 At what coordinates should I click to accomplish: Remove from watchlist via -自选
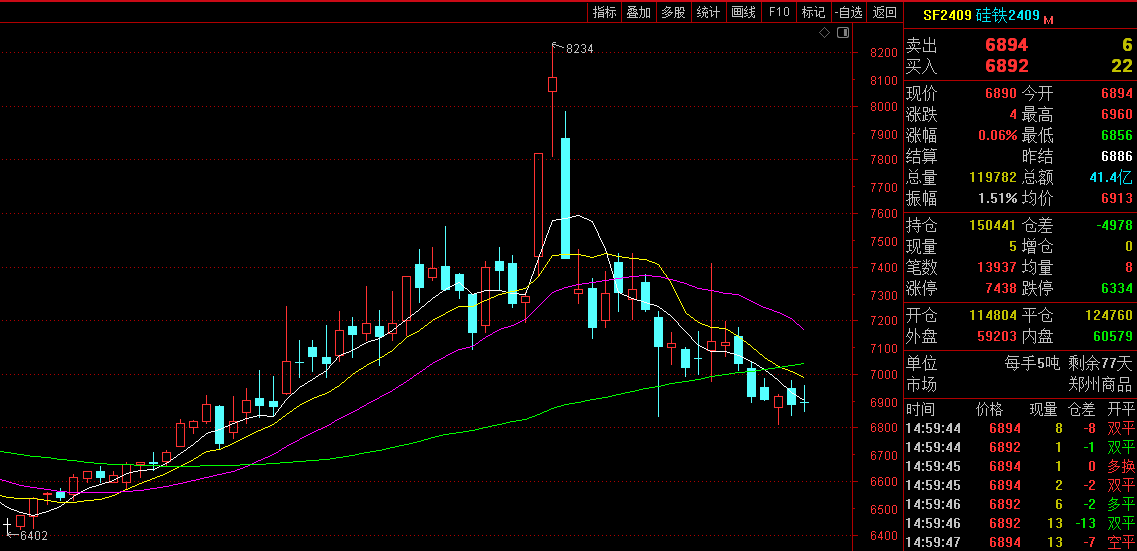click(x=848, y=12)
